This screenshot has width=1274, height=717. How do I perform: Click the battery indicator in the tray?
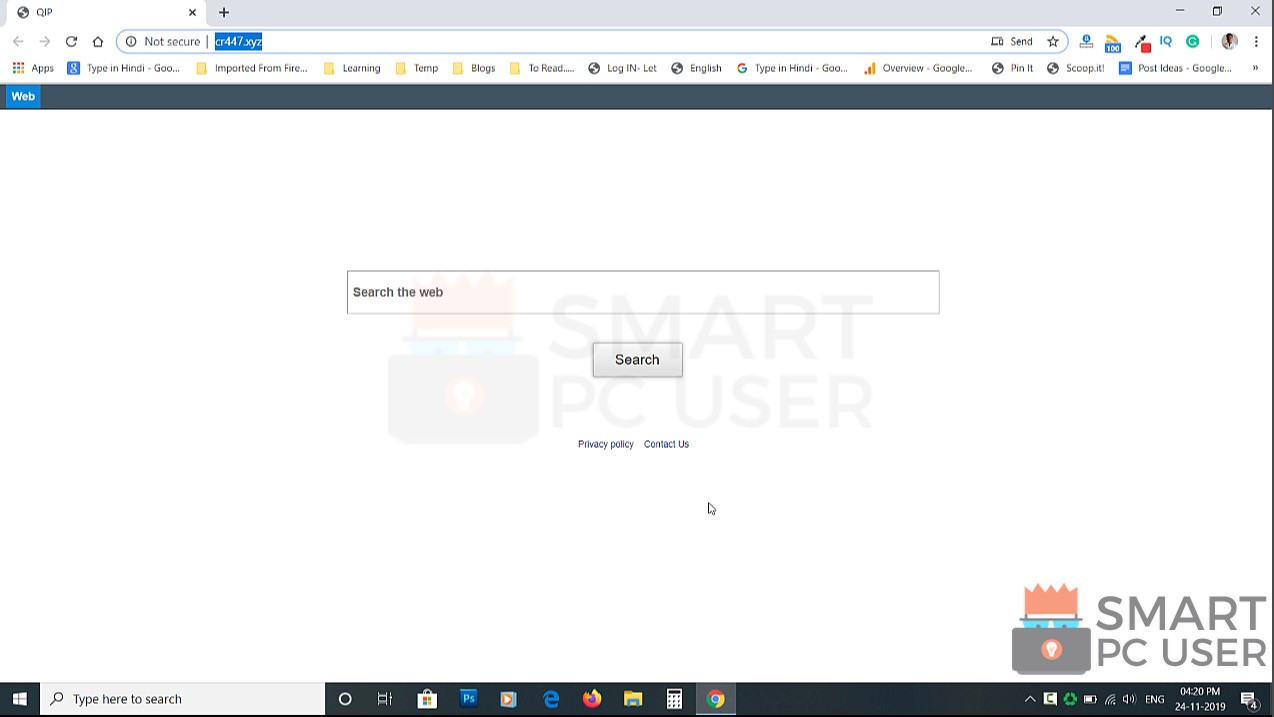tap(1089, 698)
